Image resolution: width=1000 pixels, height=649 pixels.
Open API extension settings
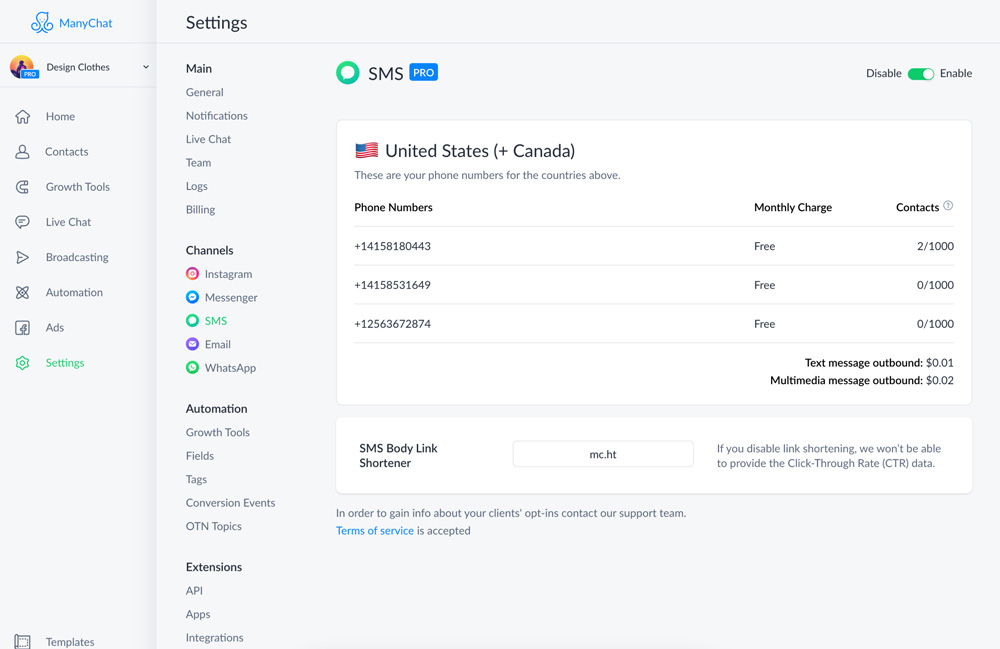coord(195,591)
